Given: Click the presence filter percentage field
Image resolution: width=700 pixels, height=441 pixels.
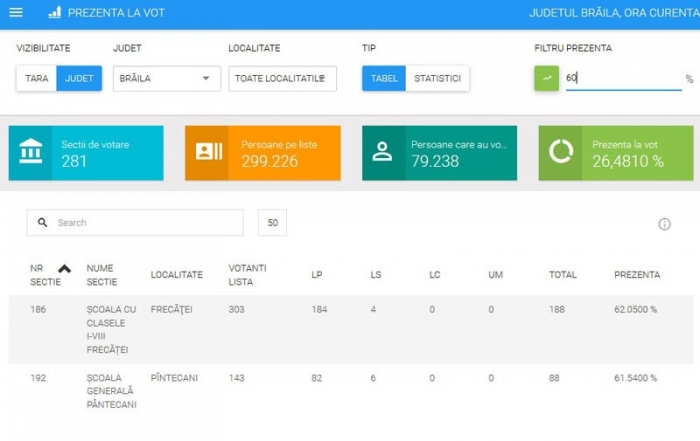Looking at the screenshot, I should pyautogui.click(x=622, y=78).
